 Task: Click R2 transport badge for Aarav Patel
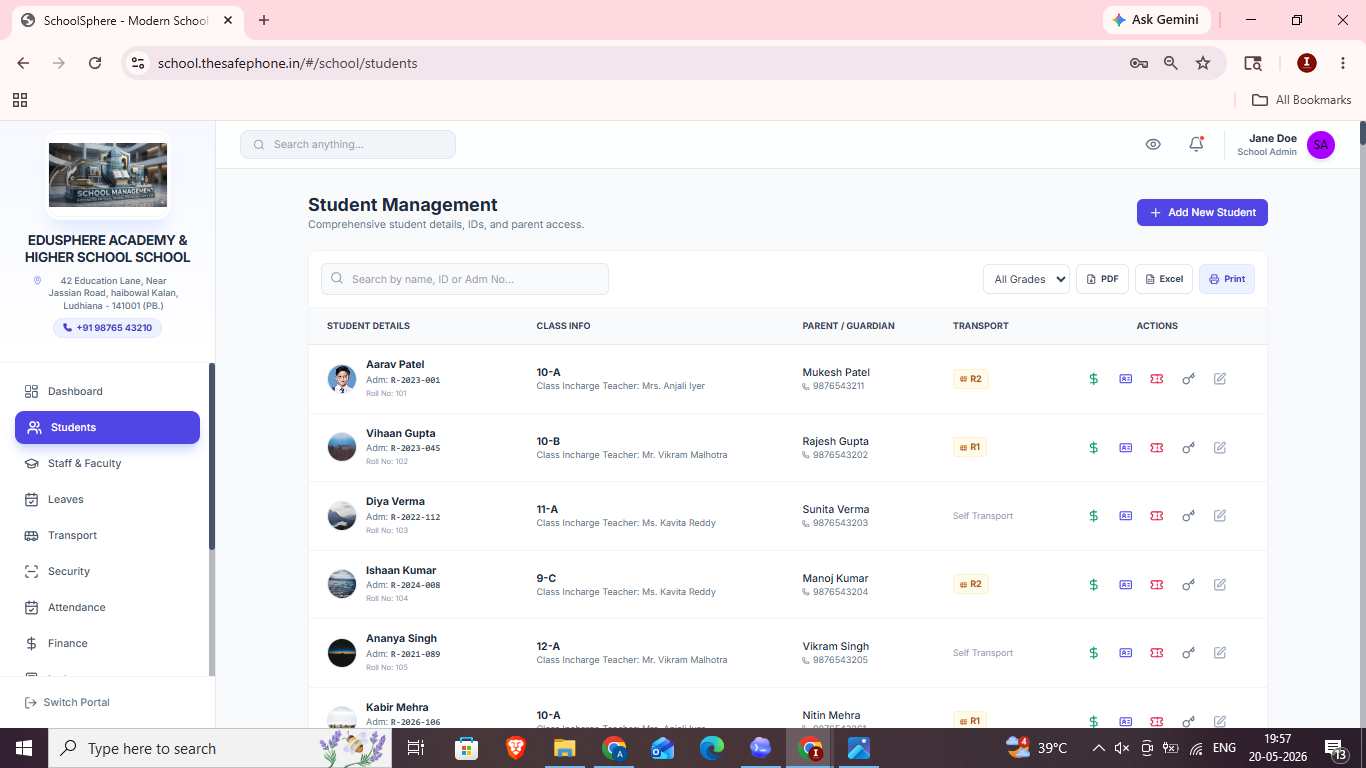click(x=971, y=379)
